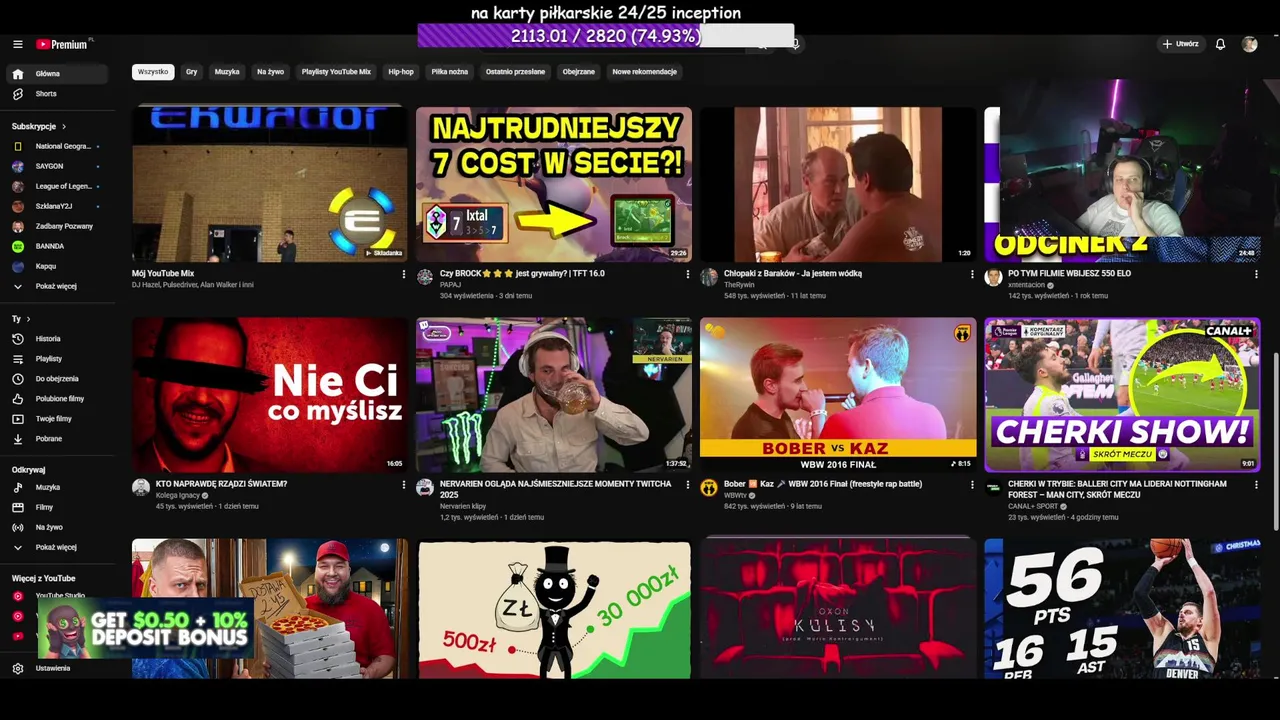This screenshot has height=720, width=1280.
Task: Open CANAL+ SPORT channel link
Action: [x=1032, y=507]
